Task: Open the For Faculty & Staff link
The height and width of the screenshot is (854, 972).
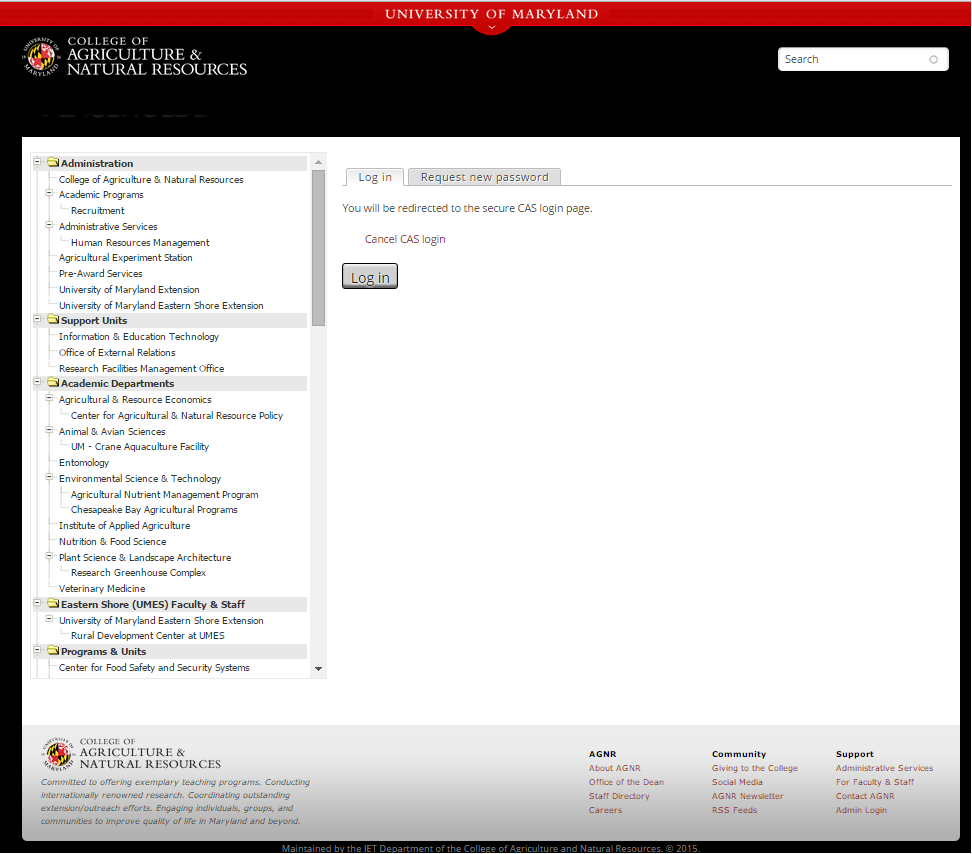Action: (875, 783)
